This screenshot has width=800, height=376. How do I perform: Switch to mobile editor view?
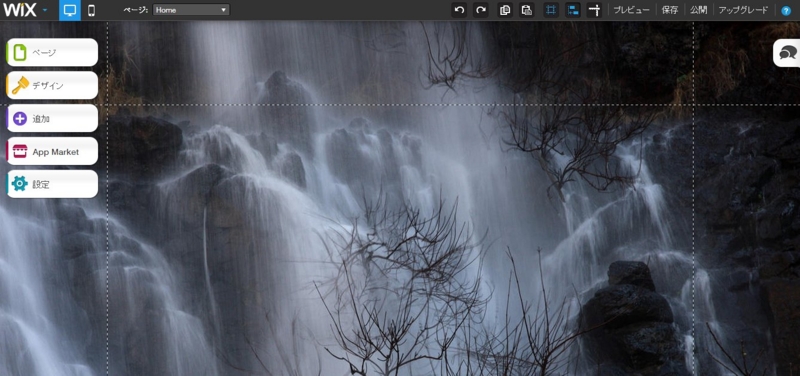[91, 10]
